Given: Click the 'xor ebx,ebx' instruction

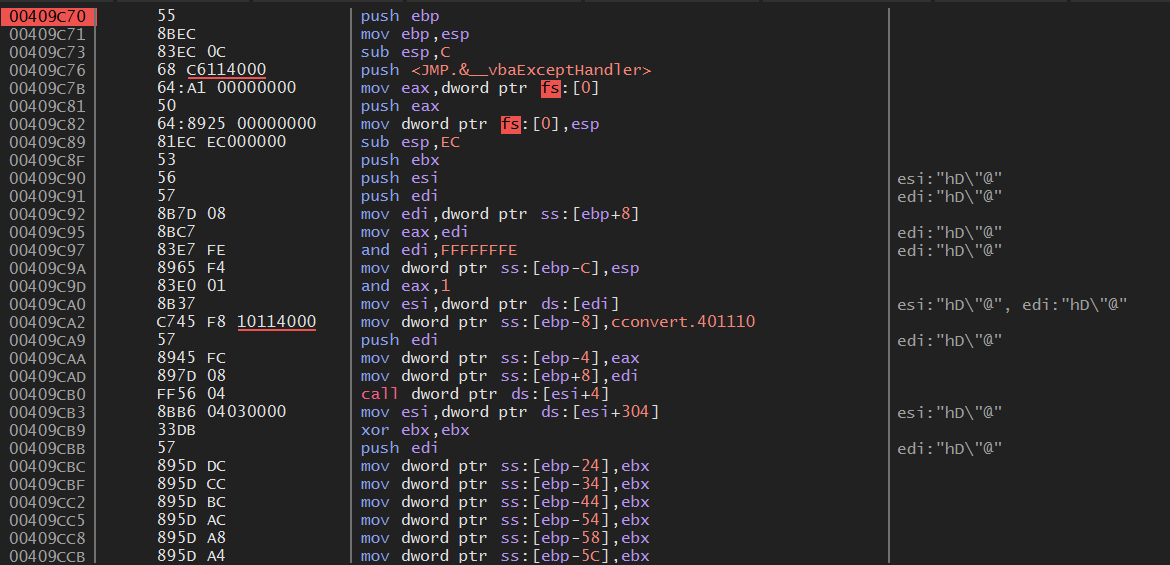Looking at the screenshot, I should [x=415, y=430].
